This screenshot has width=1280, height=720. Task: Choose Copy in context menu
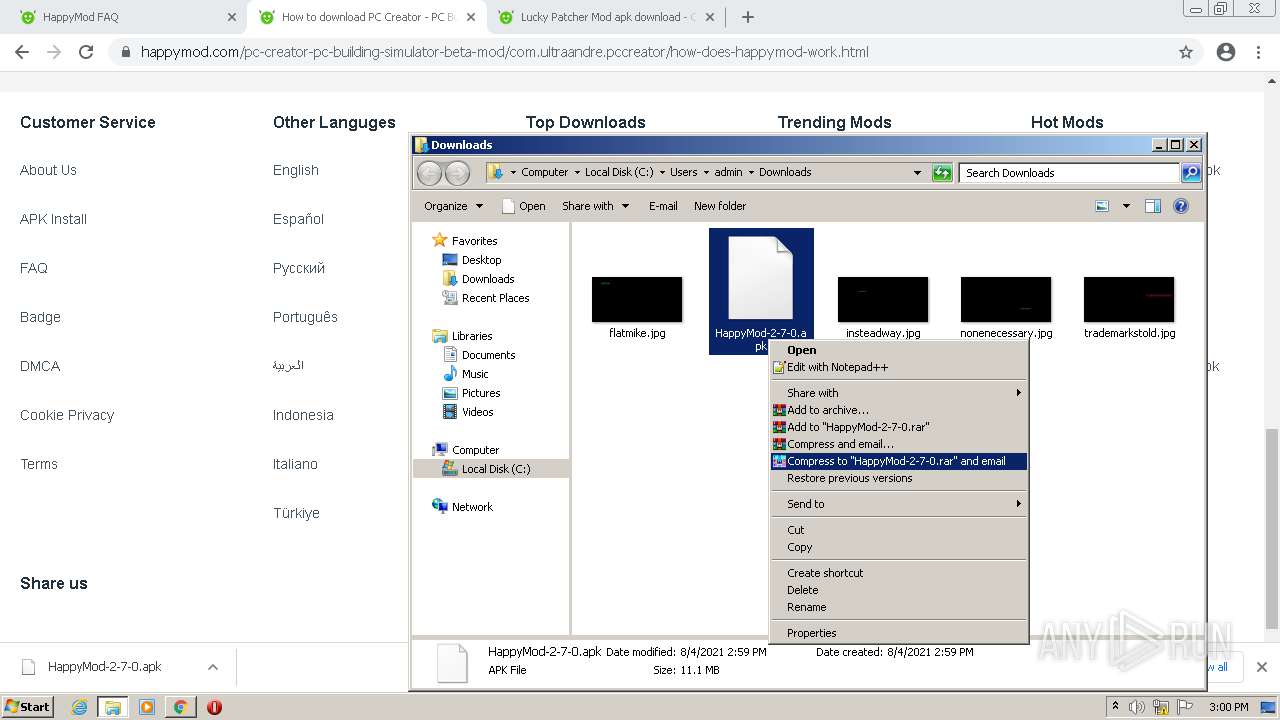[x=898, y=547]
